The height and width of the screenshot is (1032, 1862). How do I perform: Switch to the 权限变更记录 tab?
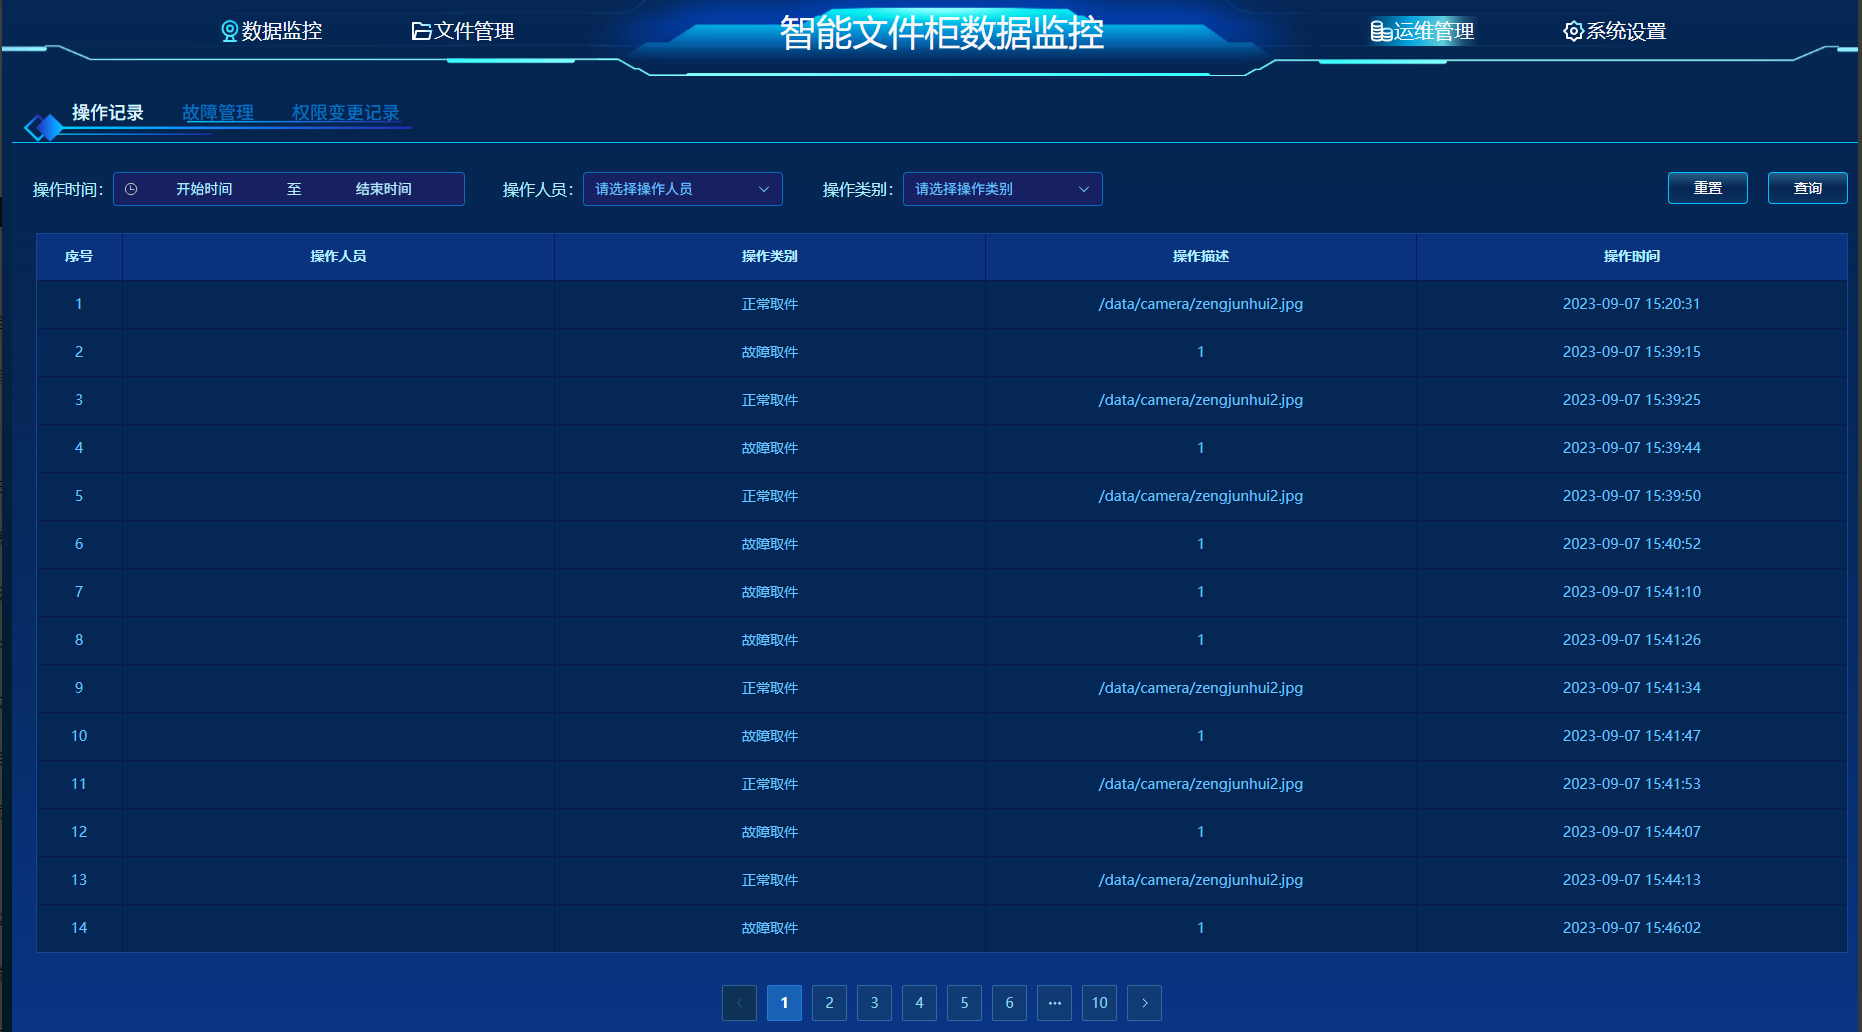click(345, 113)
